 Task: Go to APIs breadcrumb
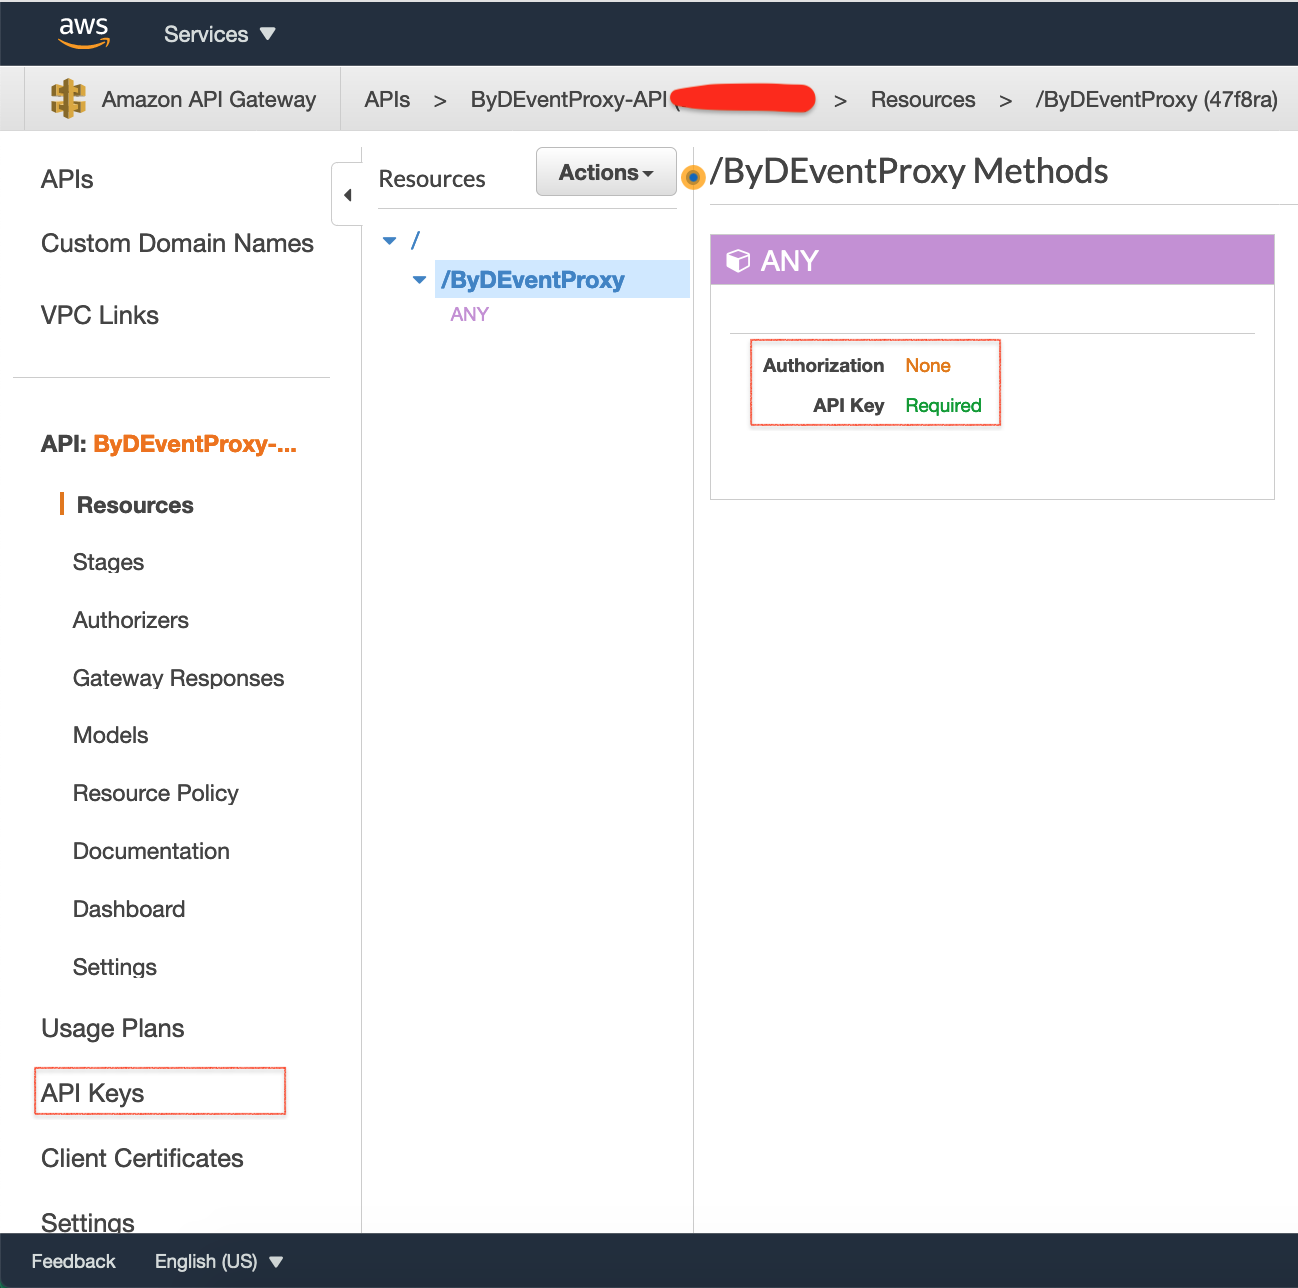(x=387, y=100)
